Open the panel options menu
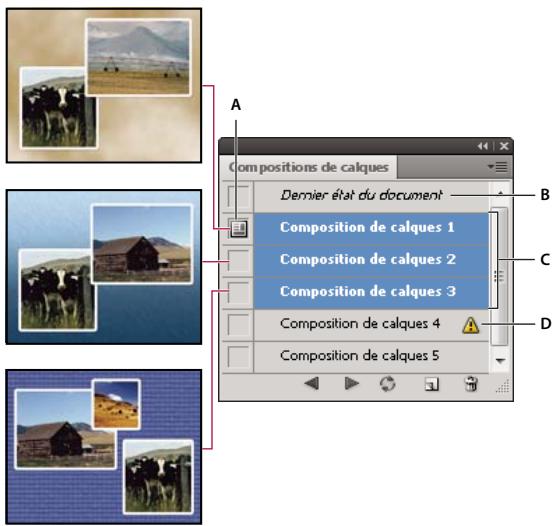556x526 pixels. coord(497,167)
